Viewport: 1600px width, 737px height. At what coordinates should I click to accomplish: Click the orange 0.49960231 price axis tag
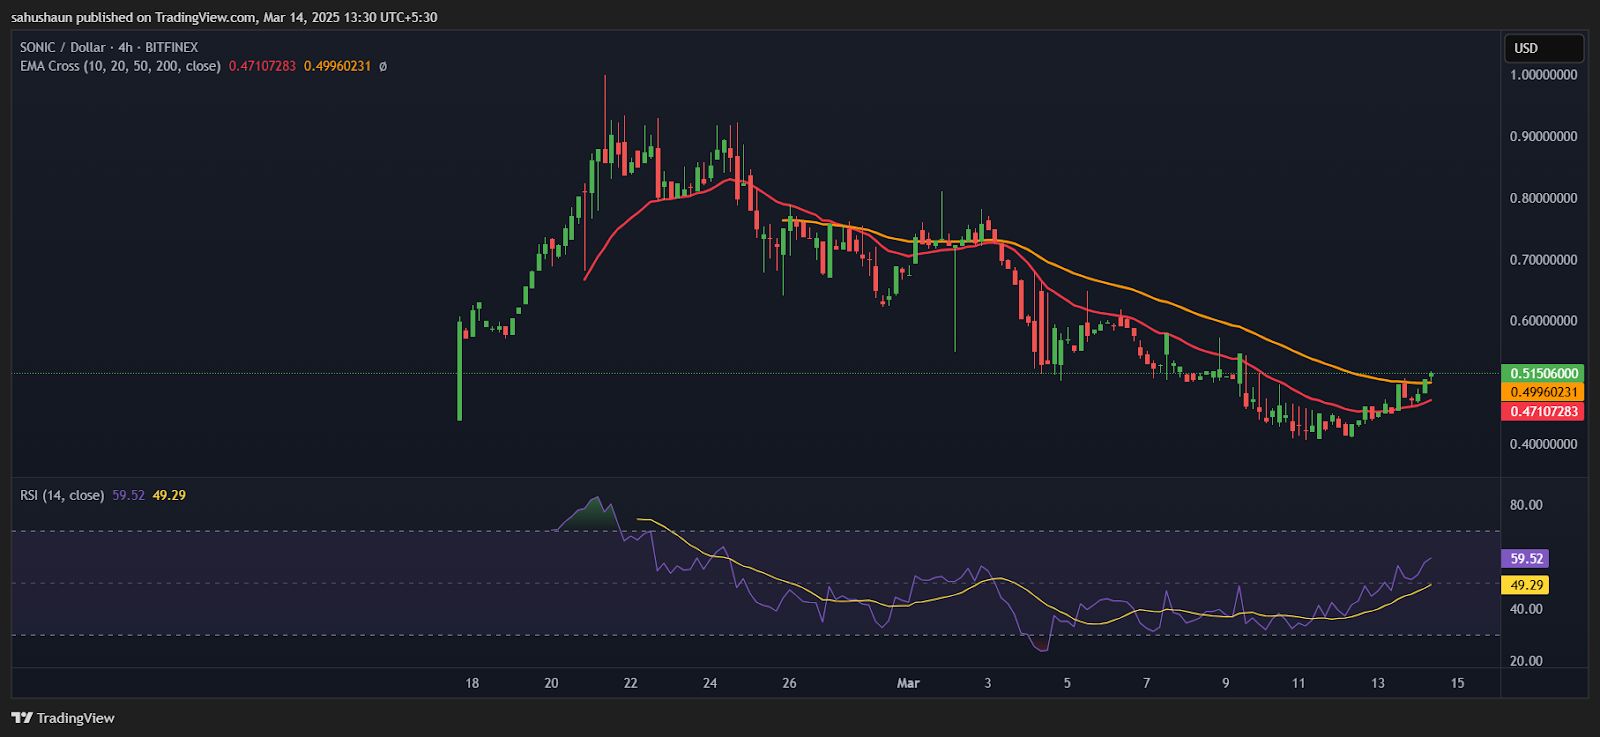coord(1544,392)
